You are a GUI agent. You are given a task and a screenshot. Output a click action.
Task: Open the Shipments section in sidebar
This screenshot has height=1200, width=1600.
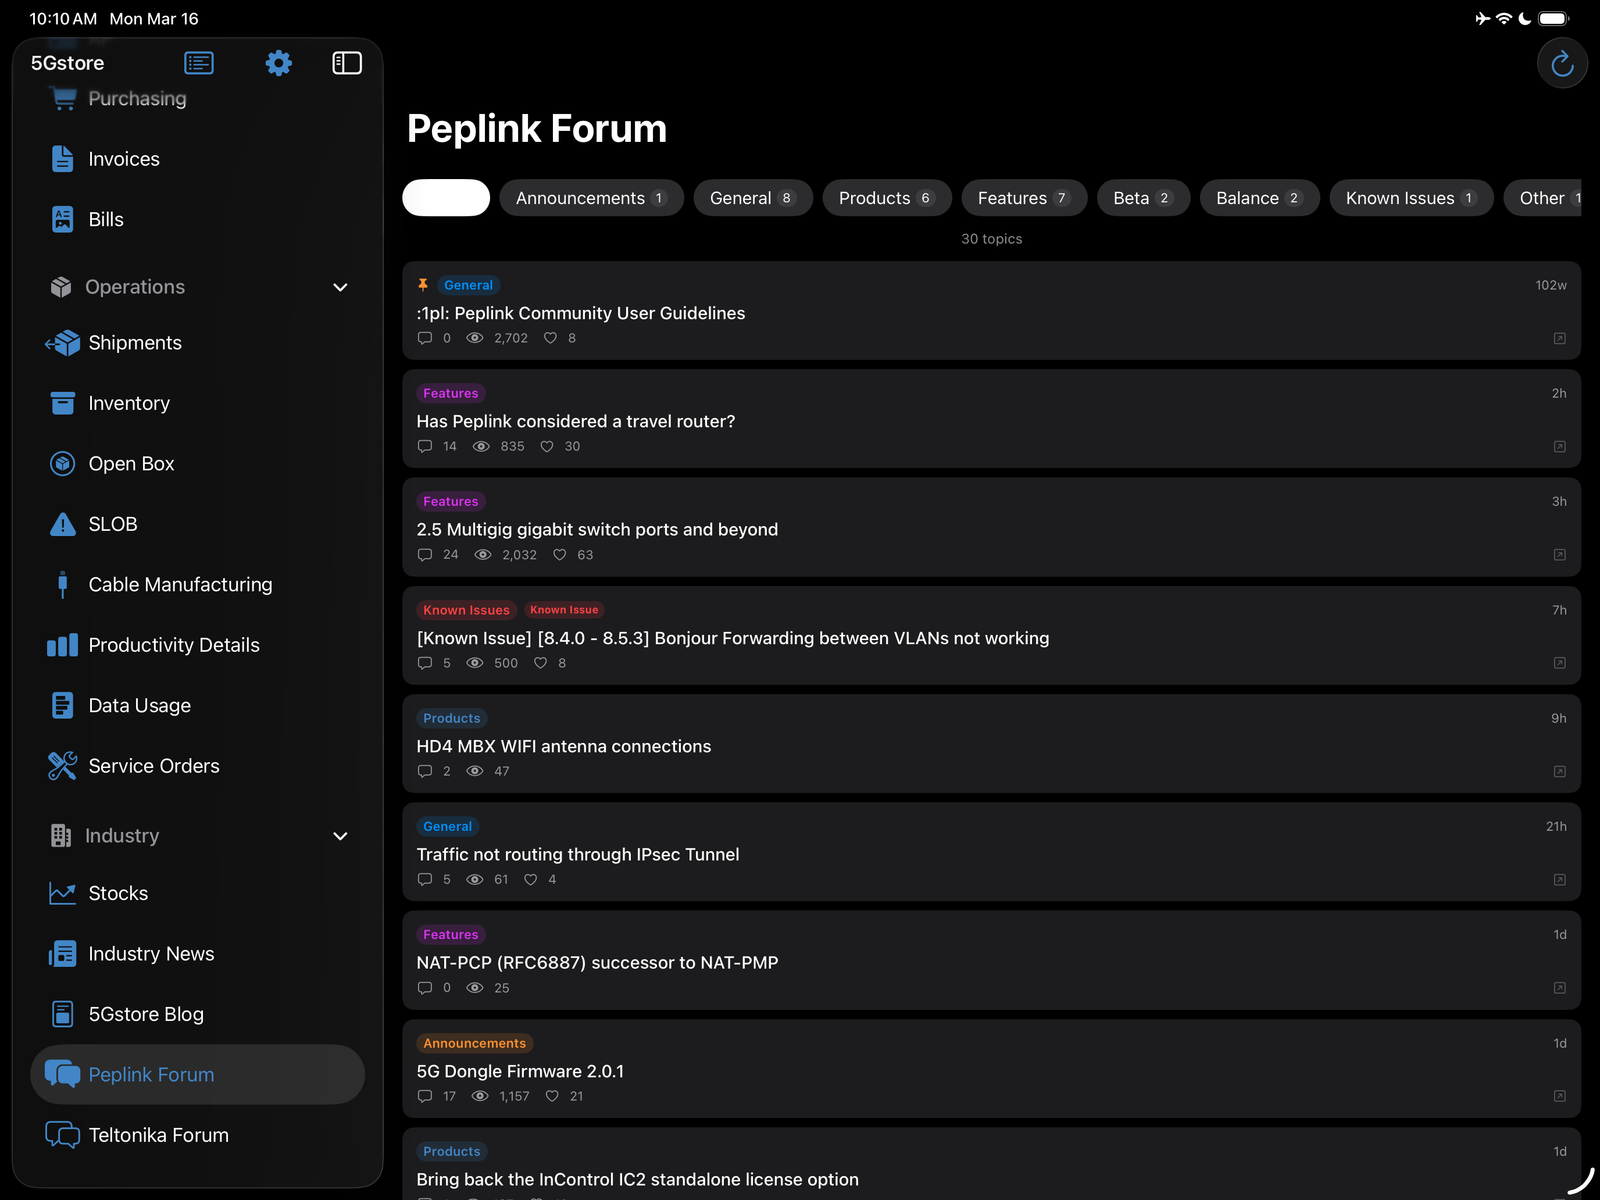[135, 342]
